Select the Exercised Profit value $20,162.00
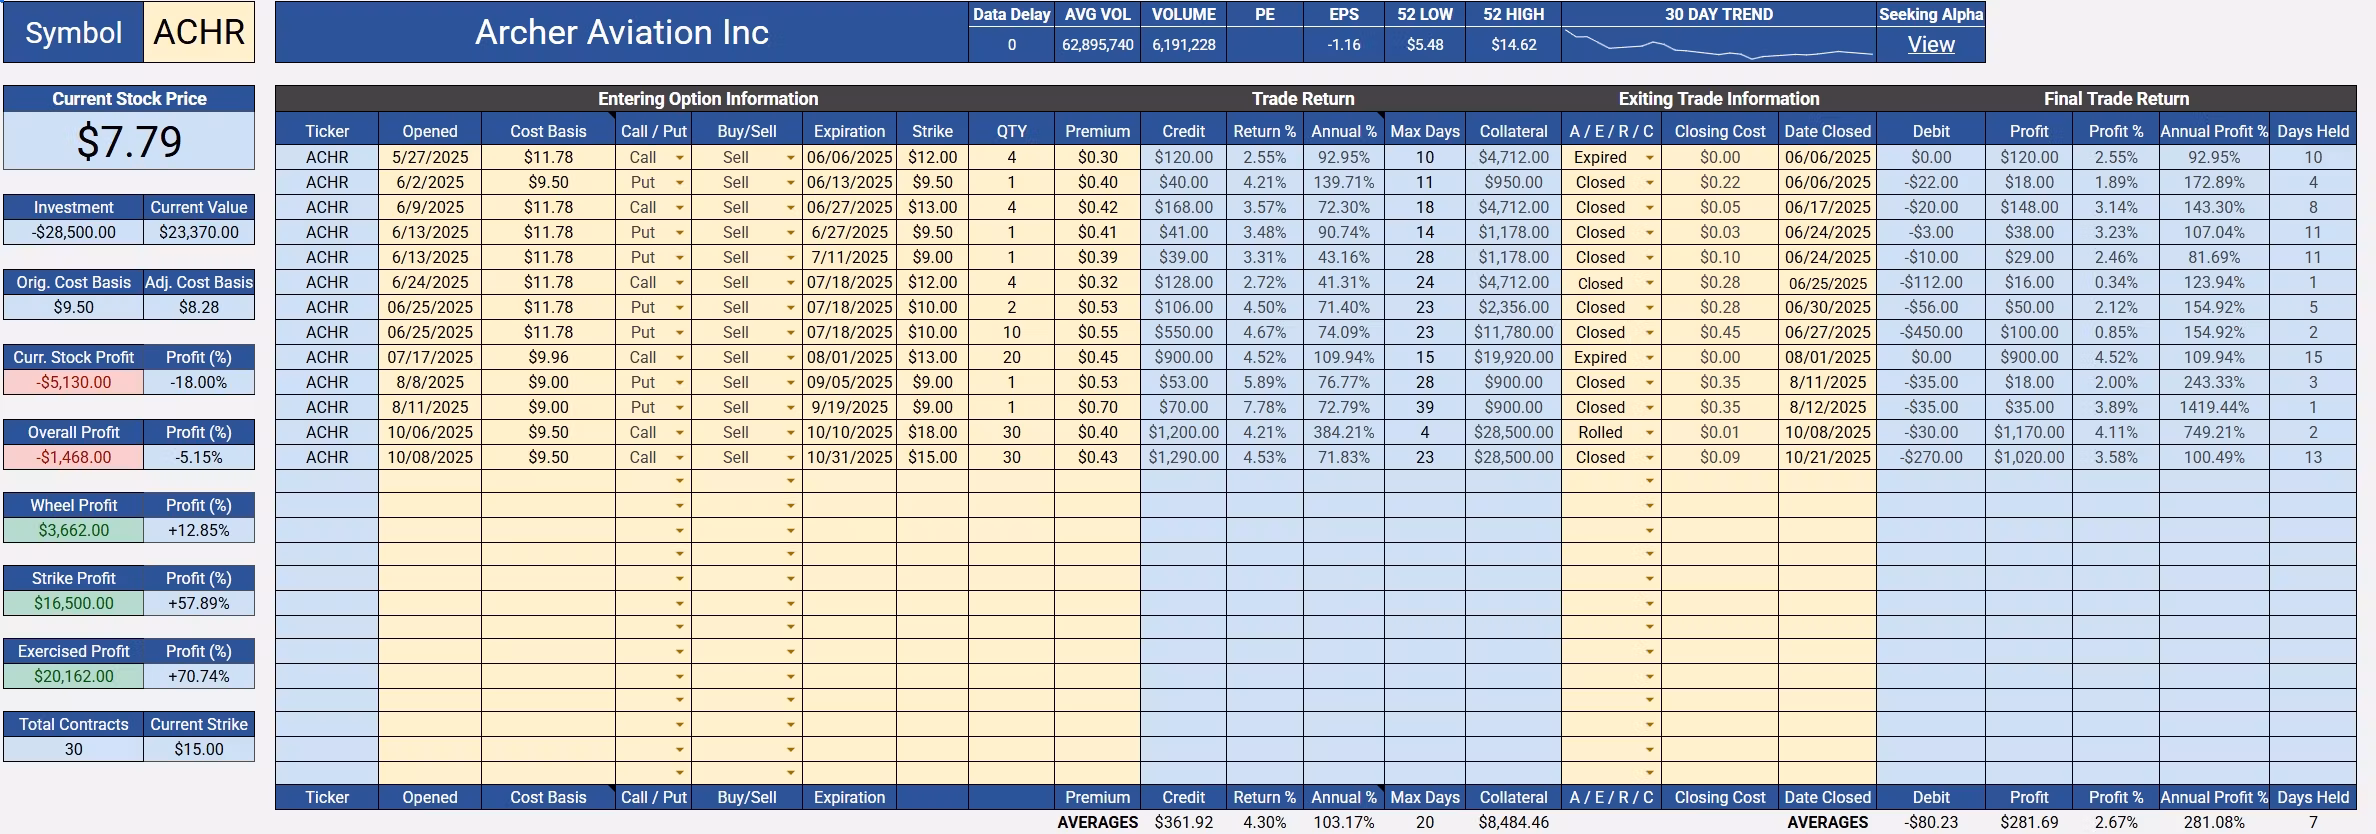The image size is (2376, 834). coord(74,676)
